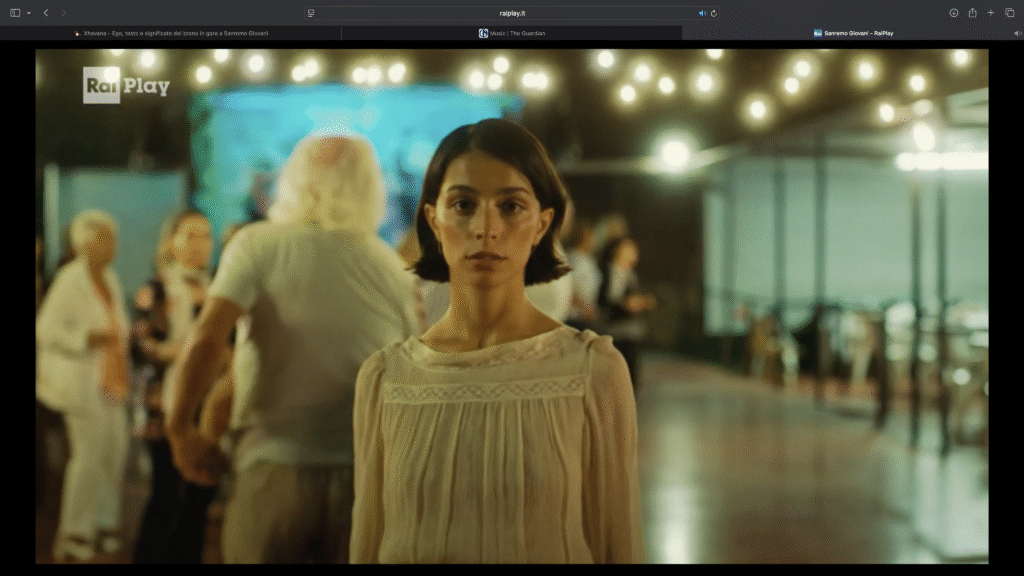Viewport: 1024px width, 576px height.
Task: Mute the RaiPlay tab via speaker icon
Action: point(1017,33)
